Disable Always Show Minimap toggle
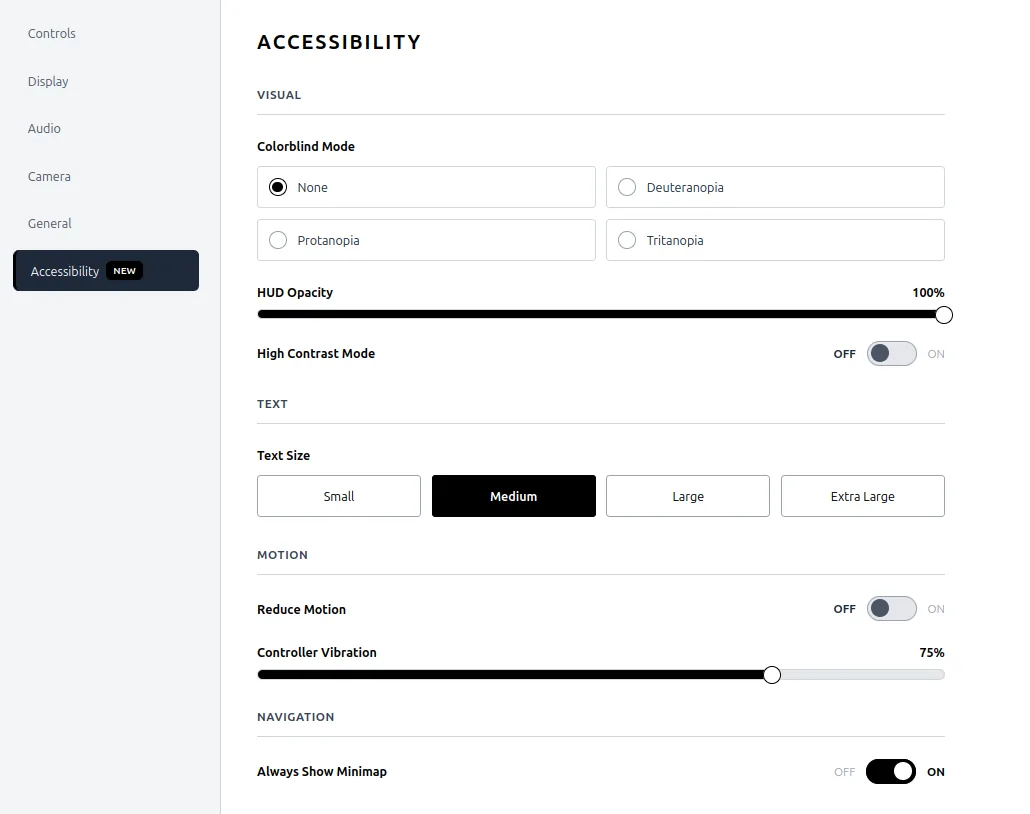The height and width of the screenshot is (814, 1030). 891,772
